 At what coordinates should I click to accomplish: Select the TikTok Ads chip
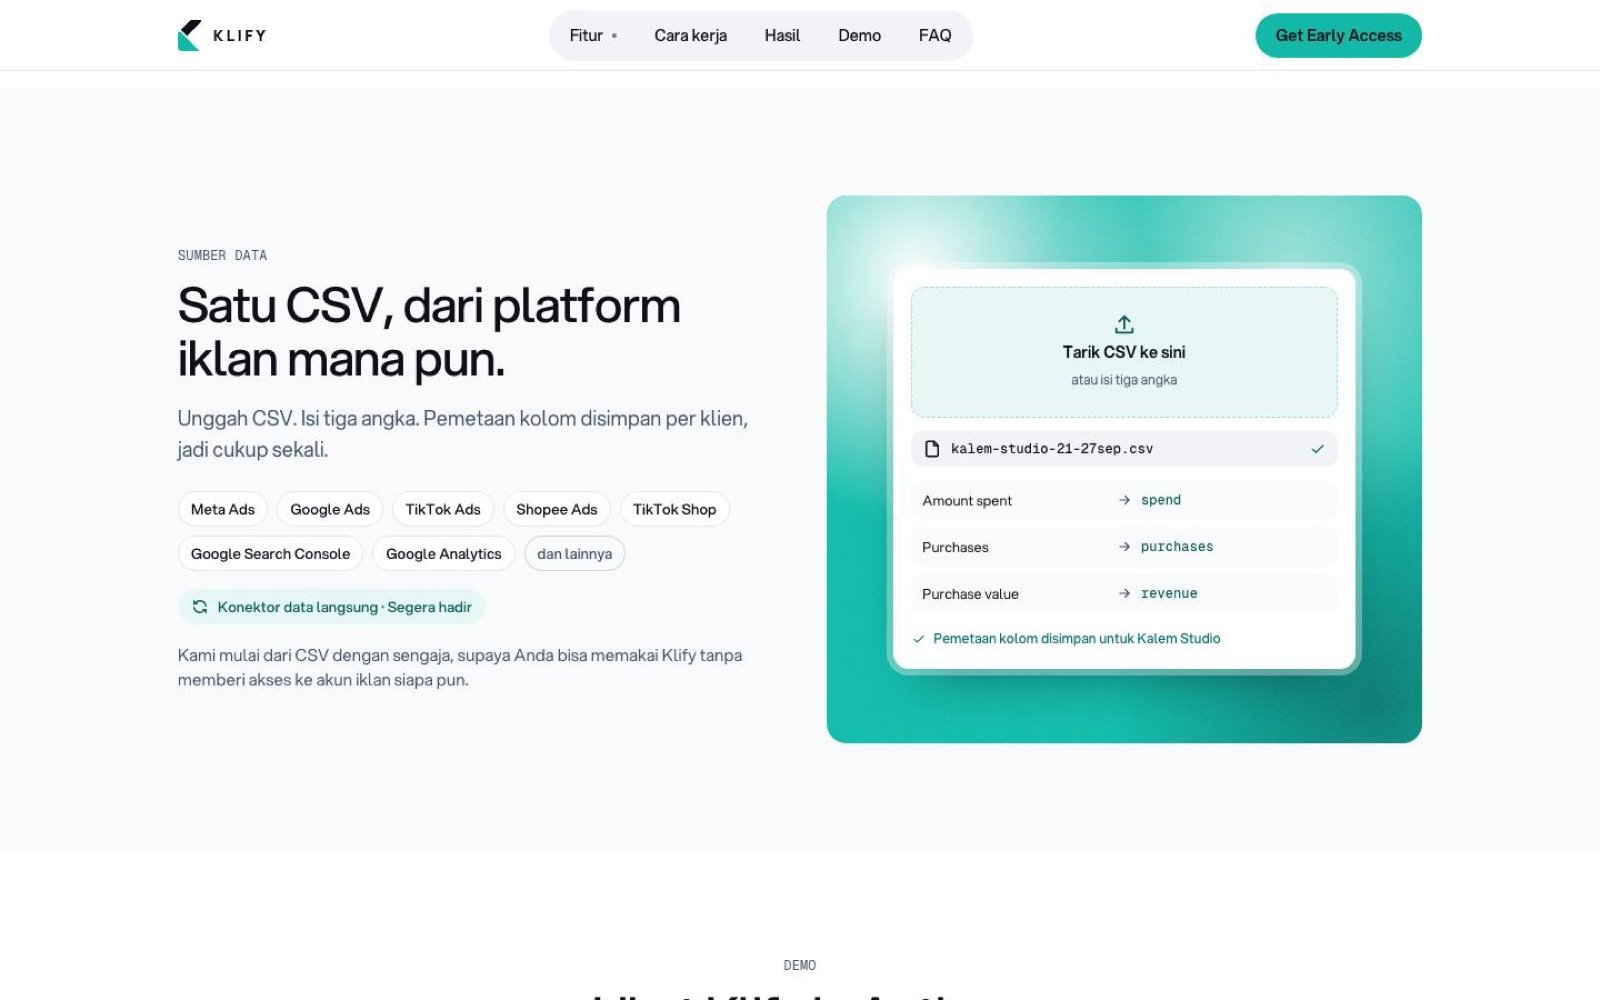(443, 509)
